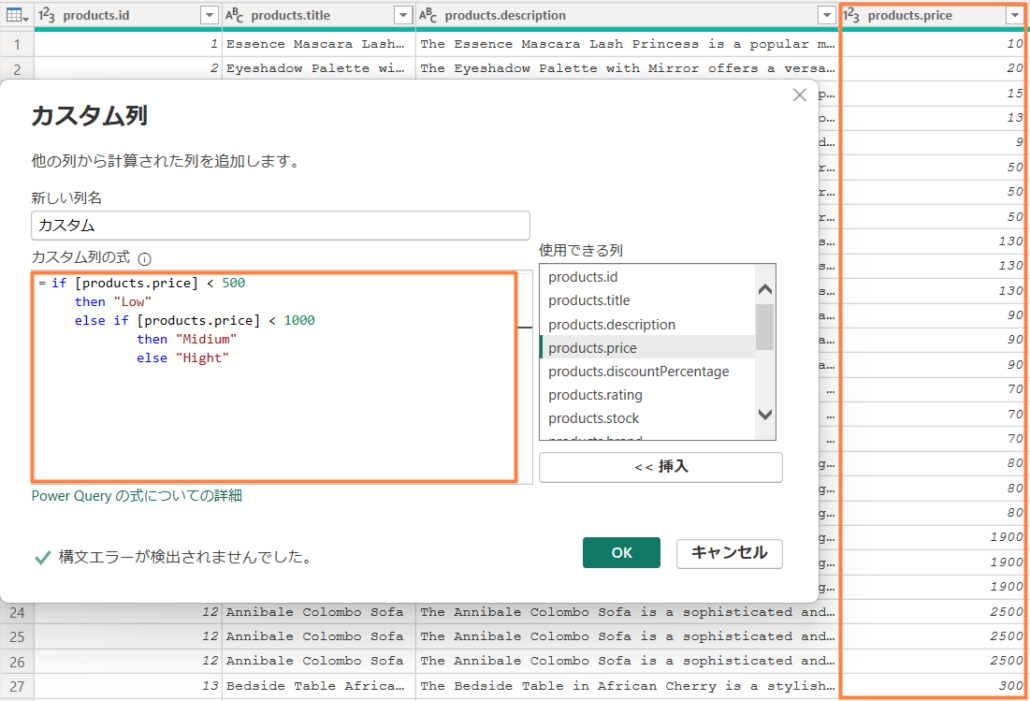The width and height of the screenshot is (1030, 701).
Task: Click the text type icon of products.description
Action: 428,15
